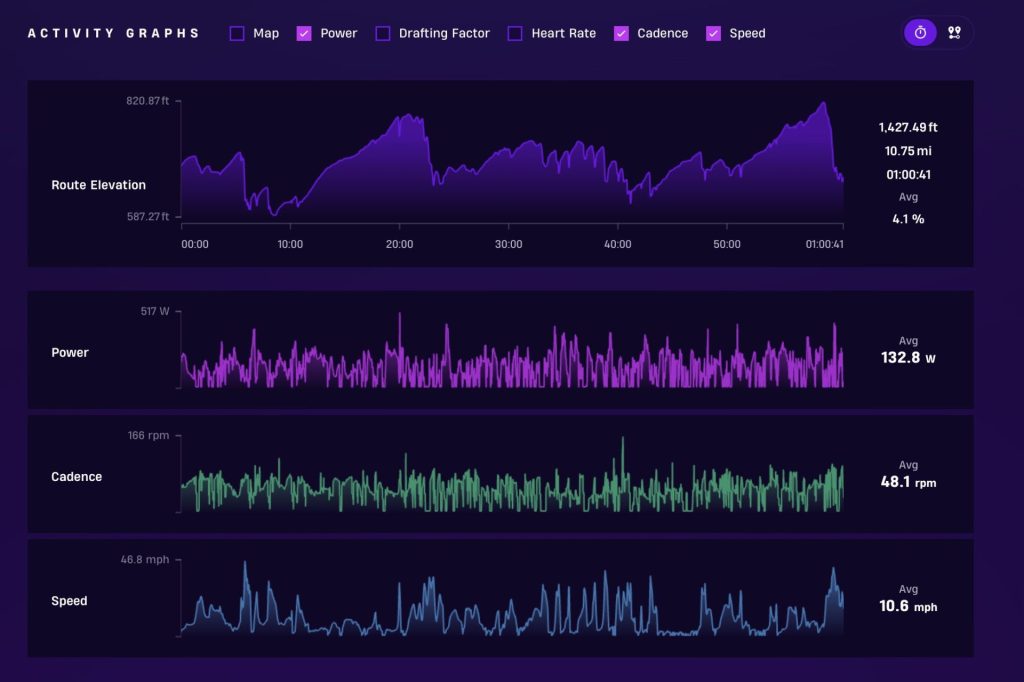Click the 1,427.49 ft elevation gain stat
1024x682 pixels.
908,127
